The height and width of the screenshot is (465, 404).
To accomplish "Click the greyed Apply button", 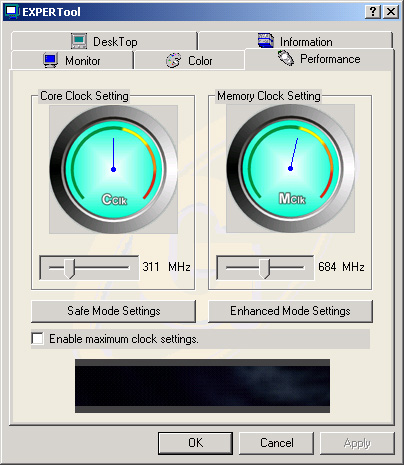I will [x=357, y=443].
